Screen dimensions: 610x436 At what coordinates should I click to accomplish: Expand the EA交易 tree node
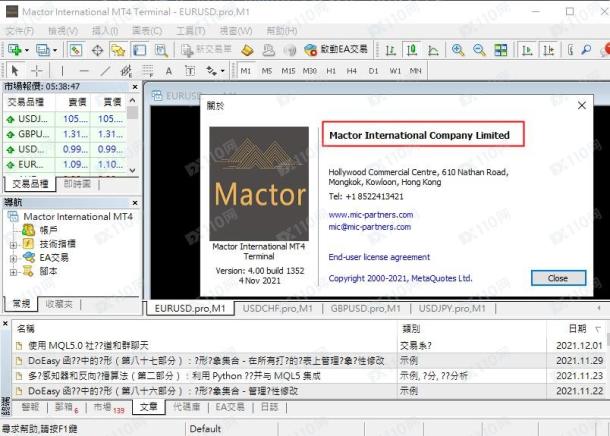pyautogui.click(x=13, y=259)
